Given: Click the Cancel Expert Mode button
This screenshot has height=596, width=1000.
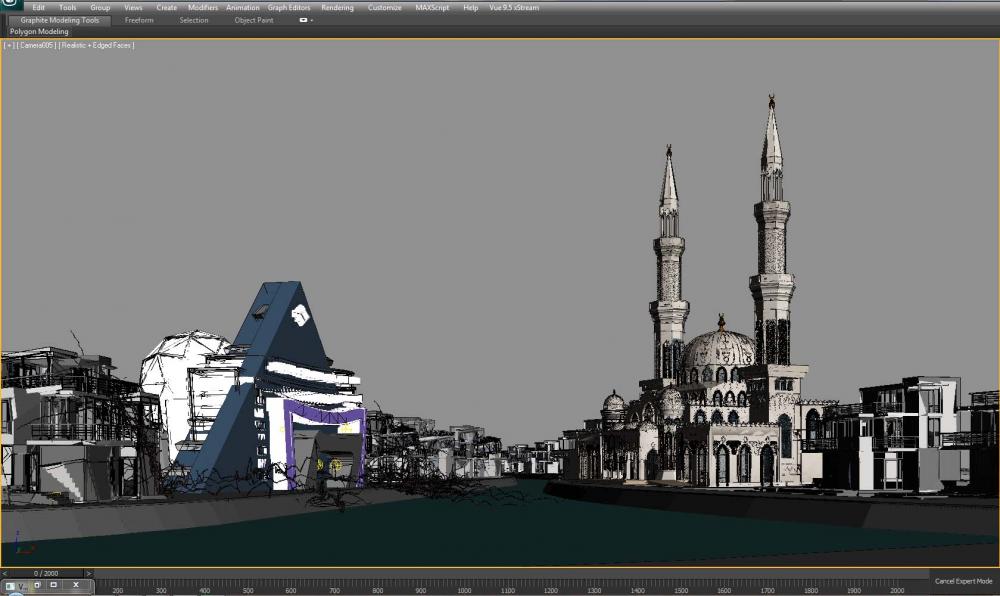Looking at the screenshot, I should point(963,581).
